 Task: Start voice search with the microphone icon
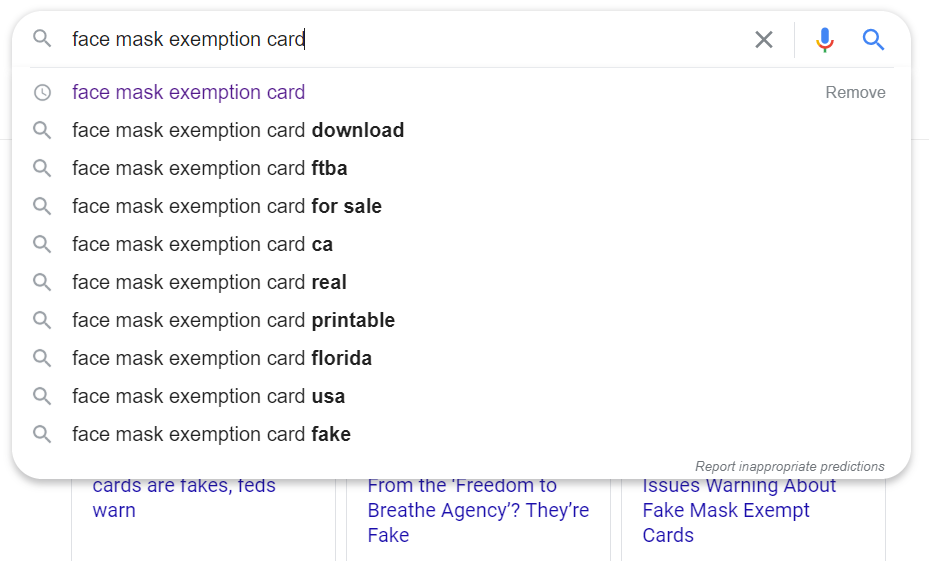(824, 40)
